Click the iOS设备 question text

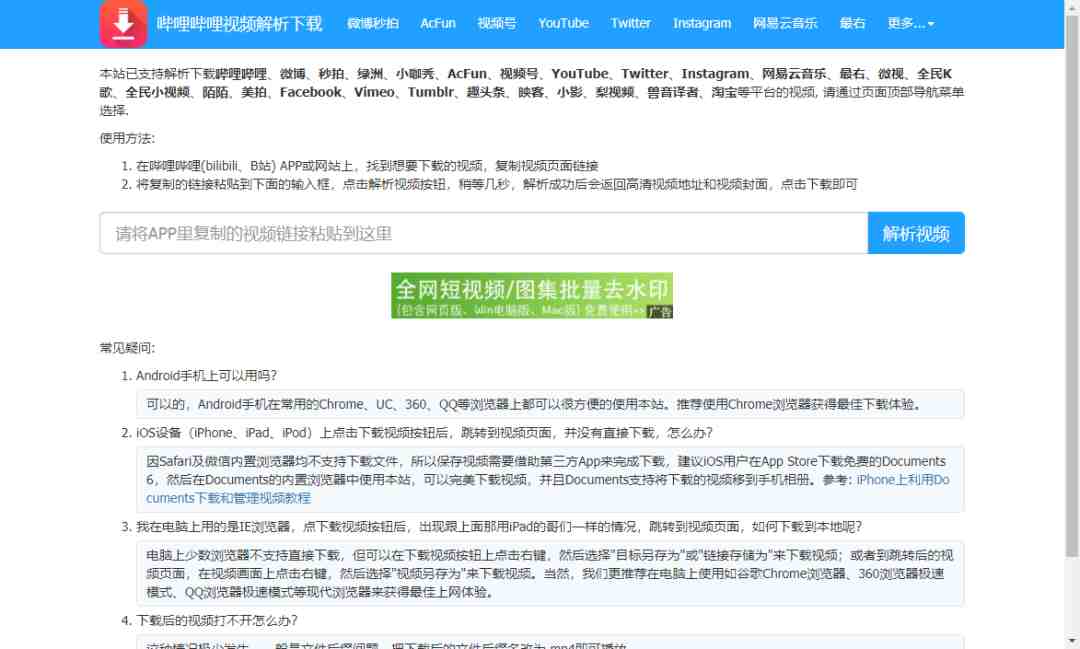pos(424,433)
